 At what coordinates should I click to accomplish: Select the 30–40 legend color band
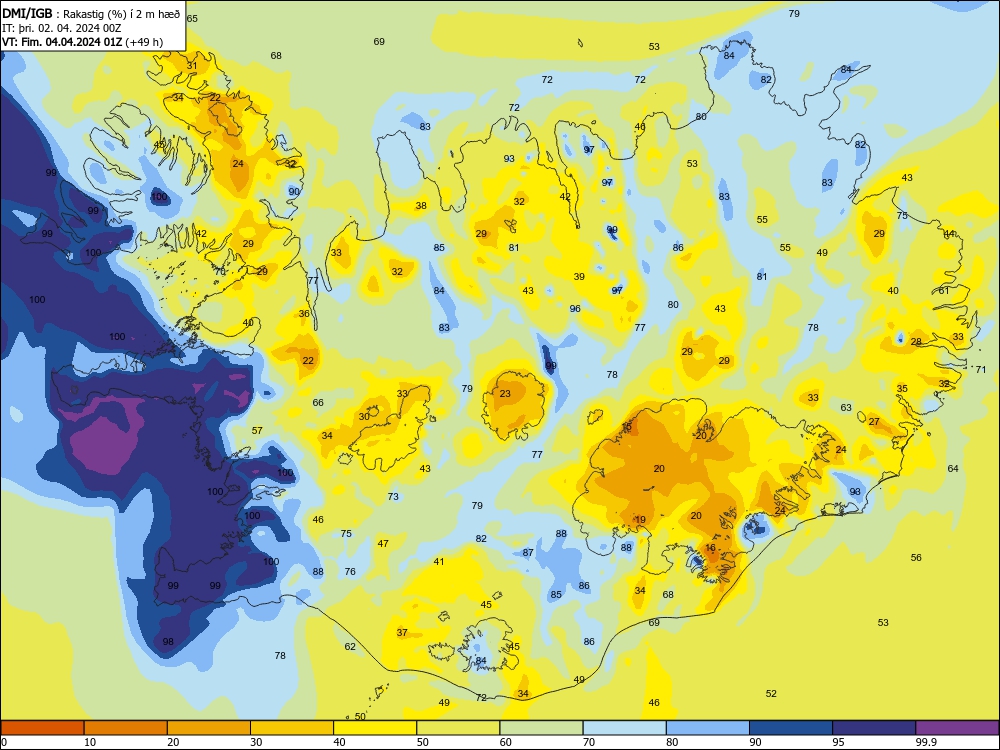click(x=292, y=728)
